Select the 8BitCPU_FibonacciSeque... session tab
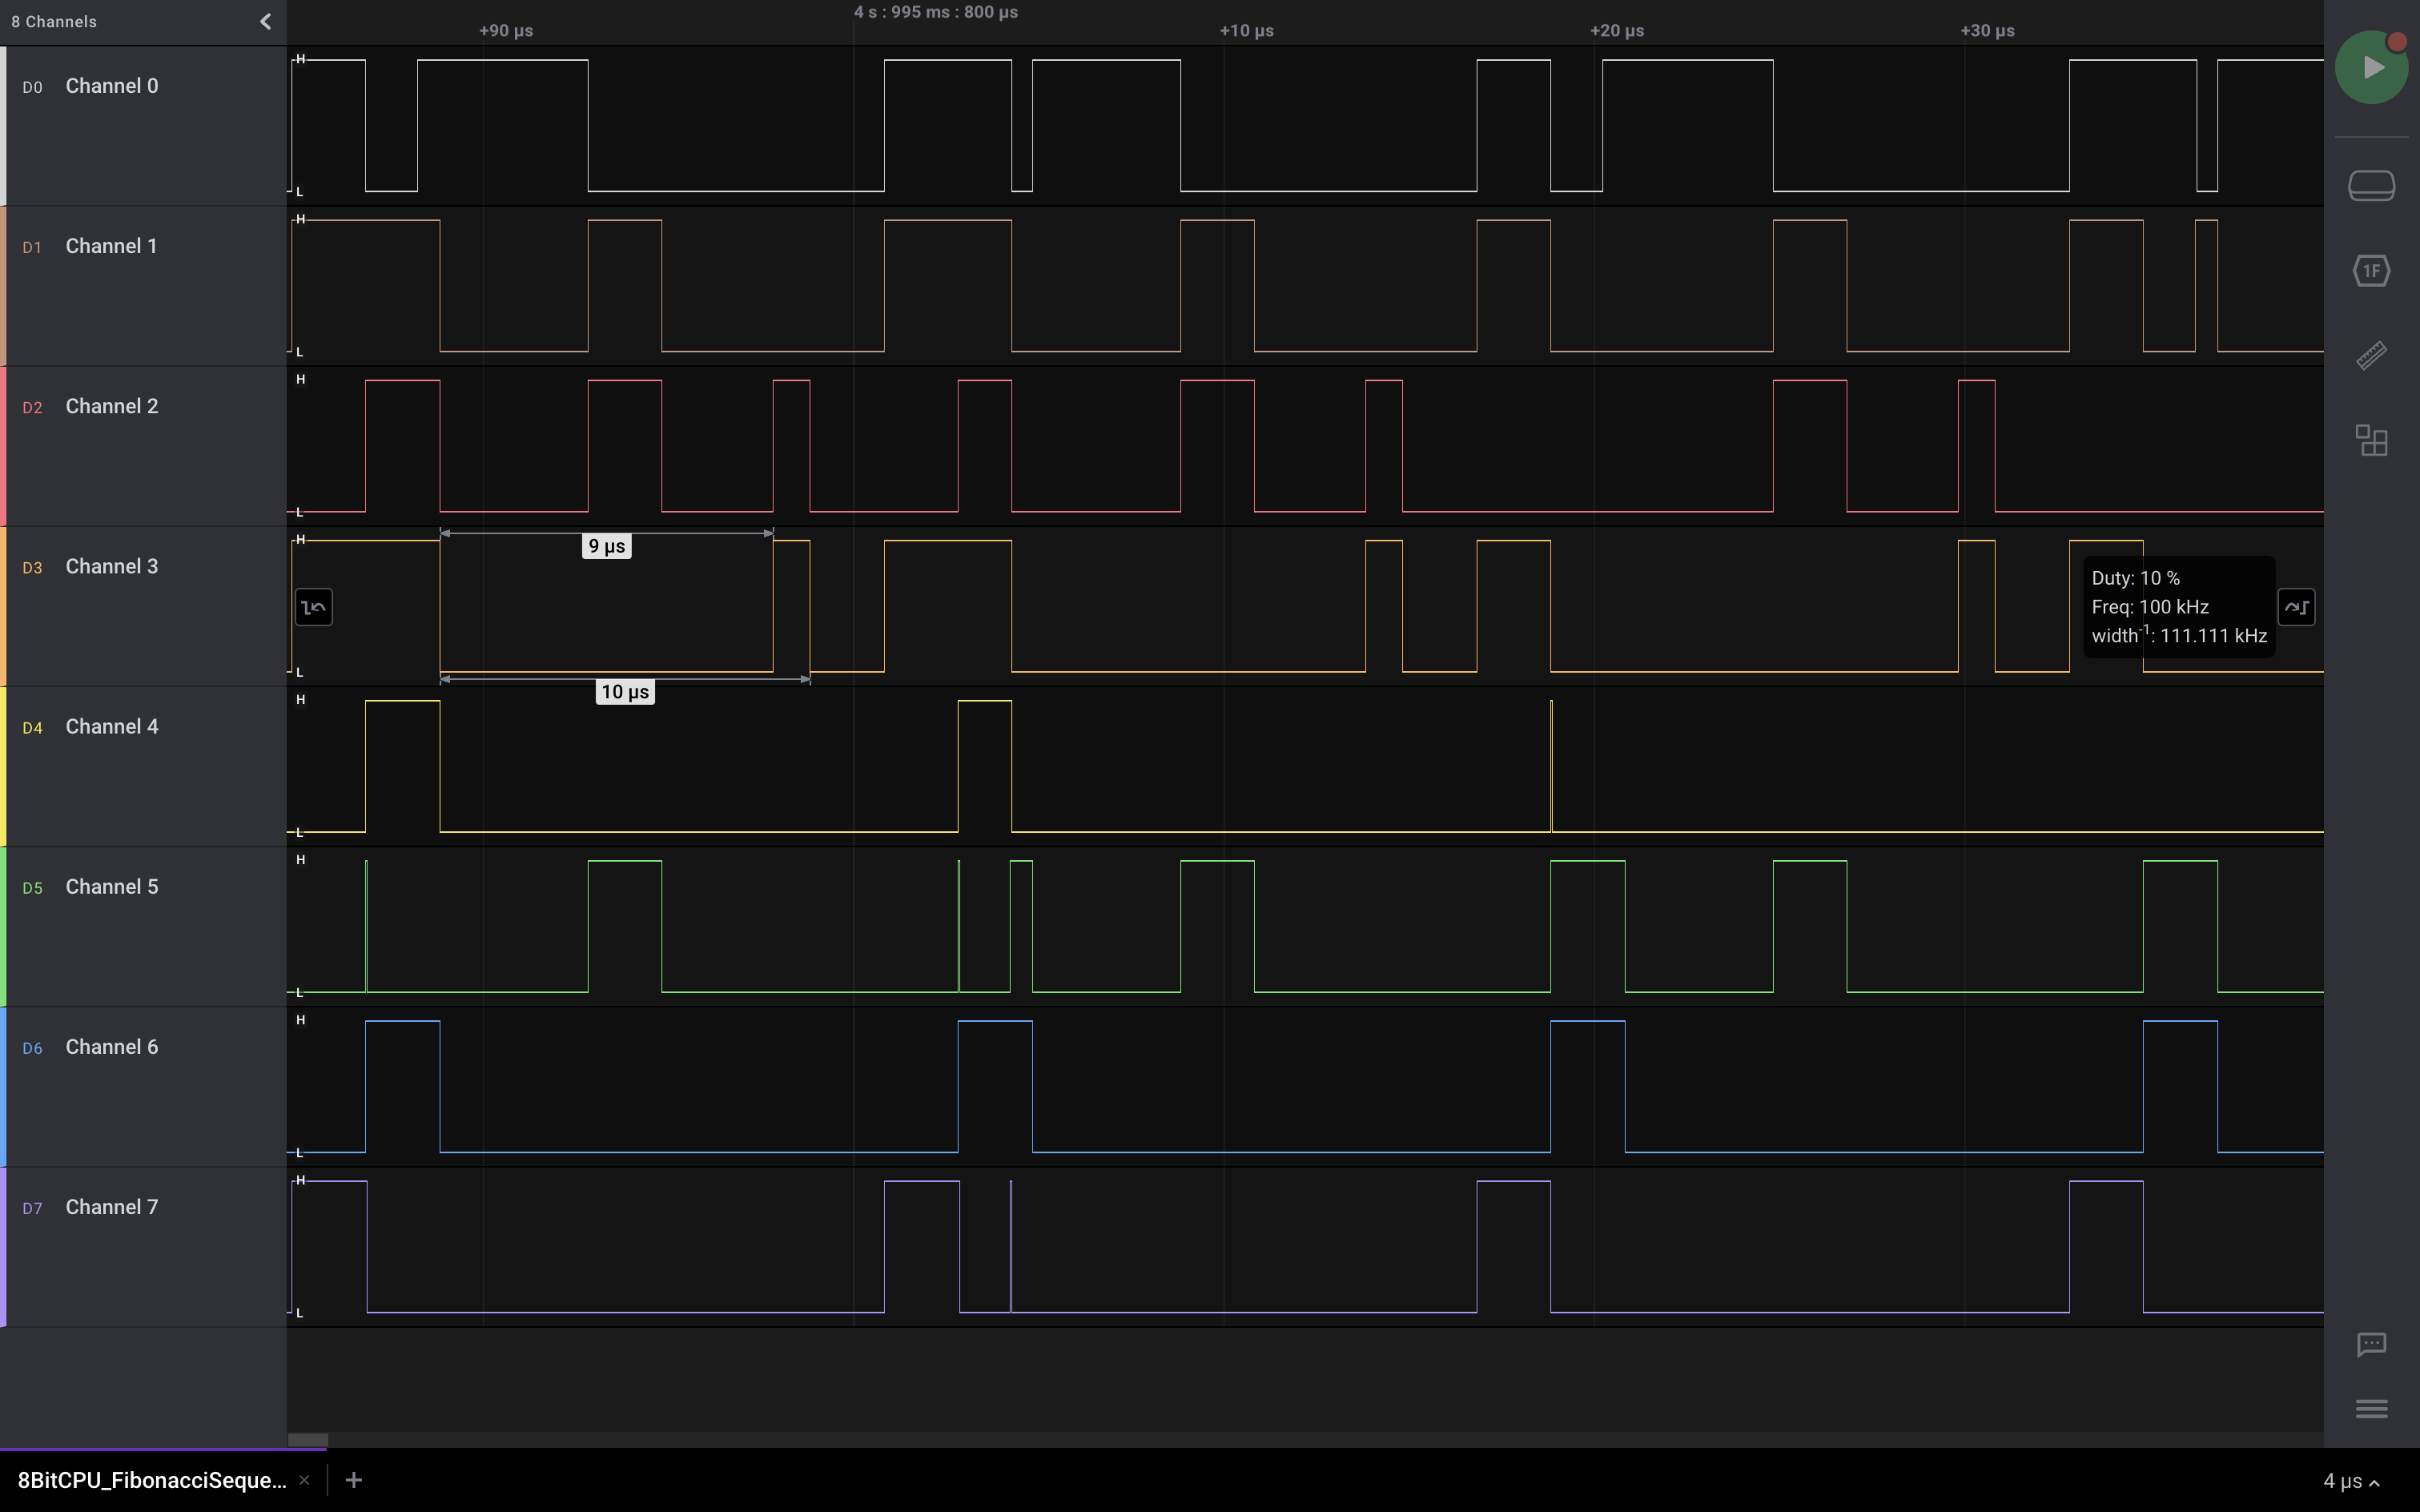This screenshot has width=2420, height=1512. [152, 1480]
